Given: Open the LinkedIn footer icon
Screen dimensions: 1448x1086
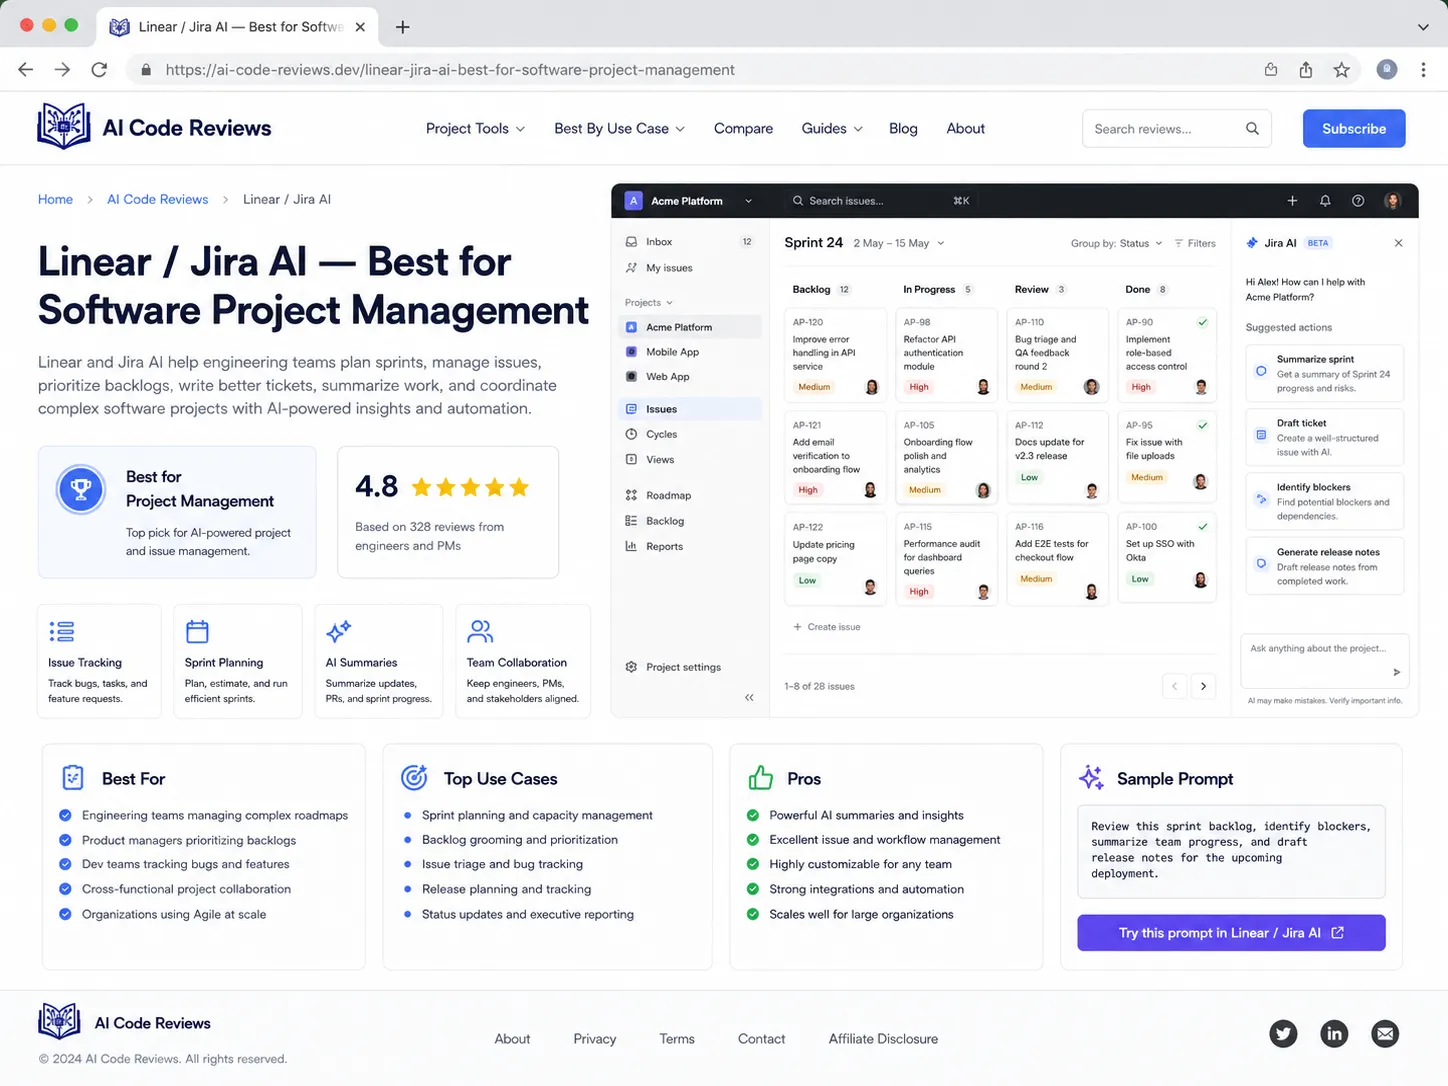Looking at the screenshot, I should (x=1334, y=1033).
